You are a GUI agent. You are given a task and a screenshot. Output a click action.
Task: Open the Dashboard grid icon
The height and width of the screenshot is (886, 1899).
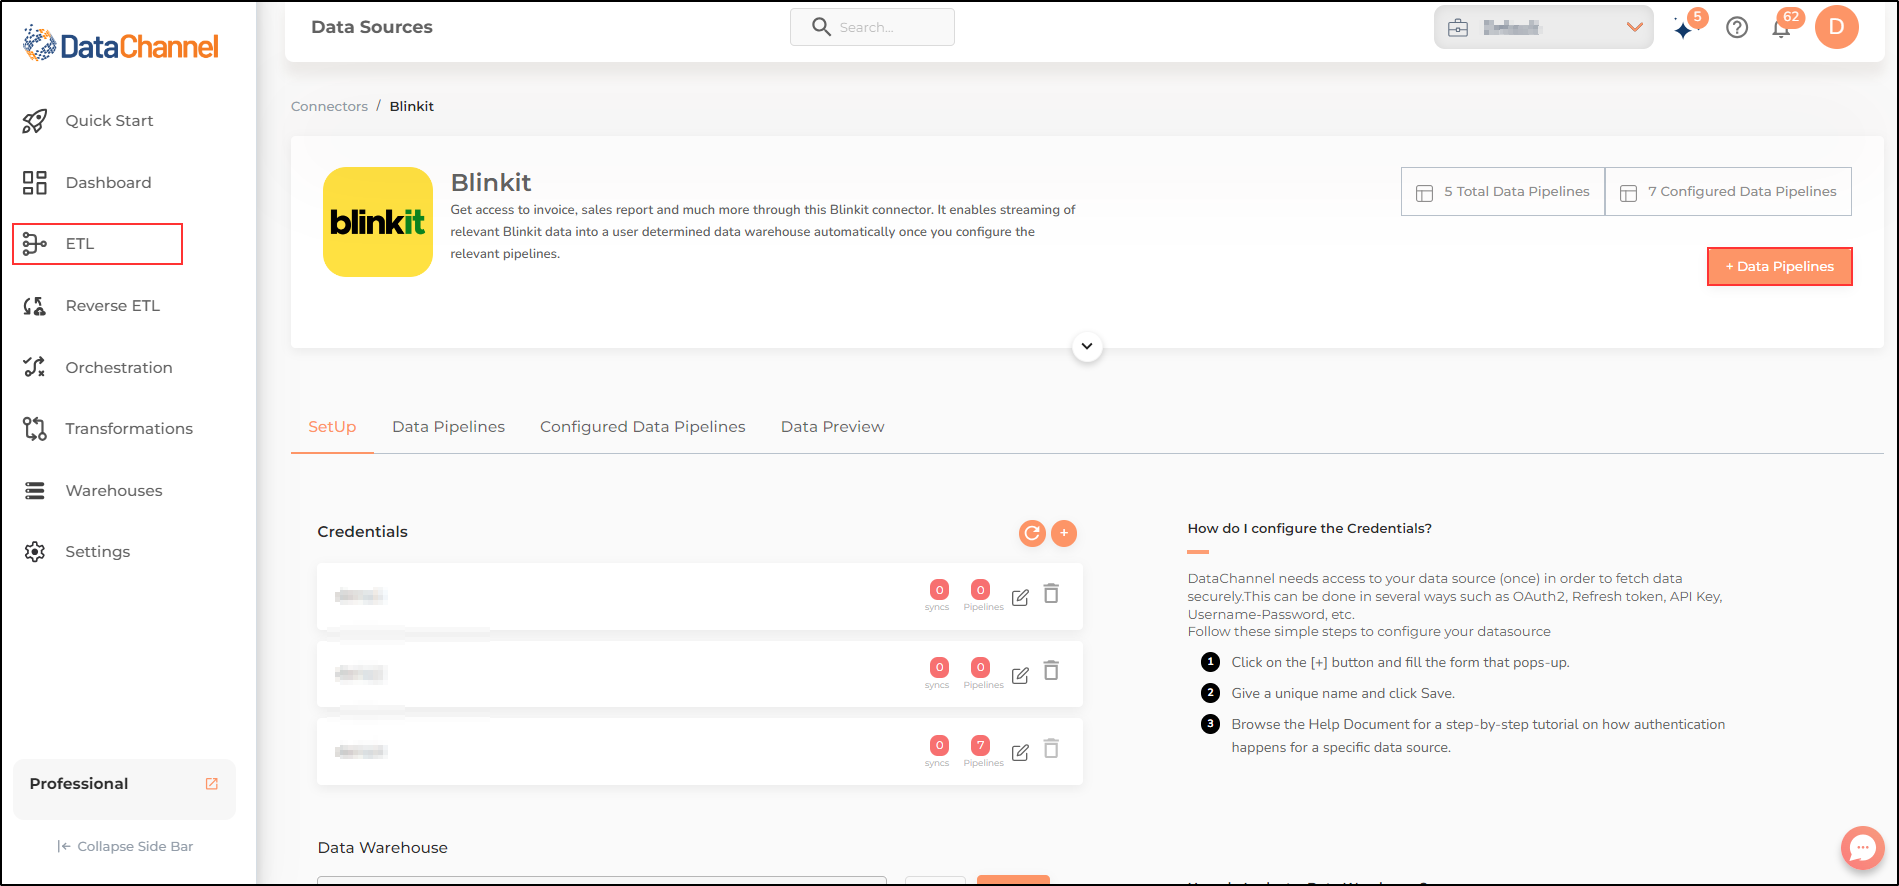(35, 182)
